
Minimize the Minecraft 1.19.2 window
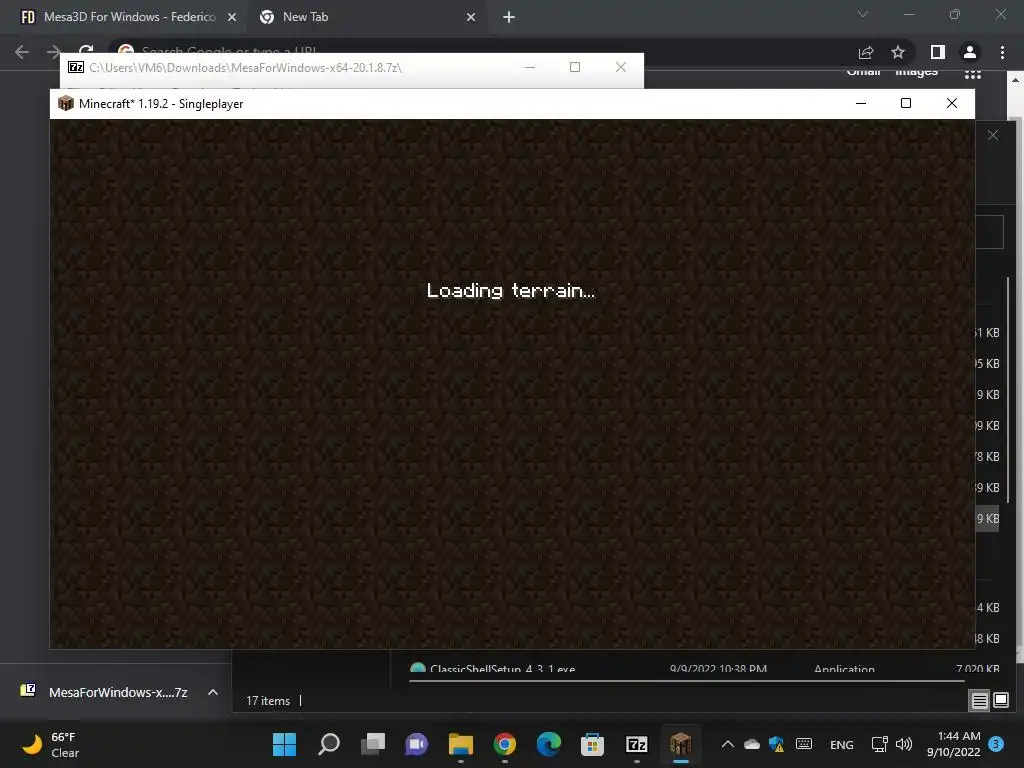pyautogui.click(x=861, y=103)
